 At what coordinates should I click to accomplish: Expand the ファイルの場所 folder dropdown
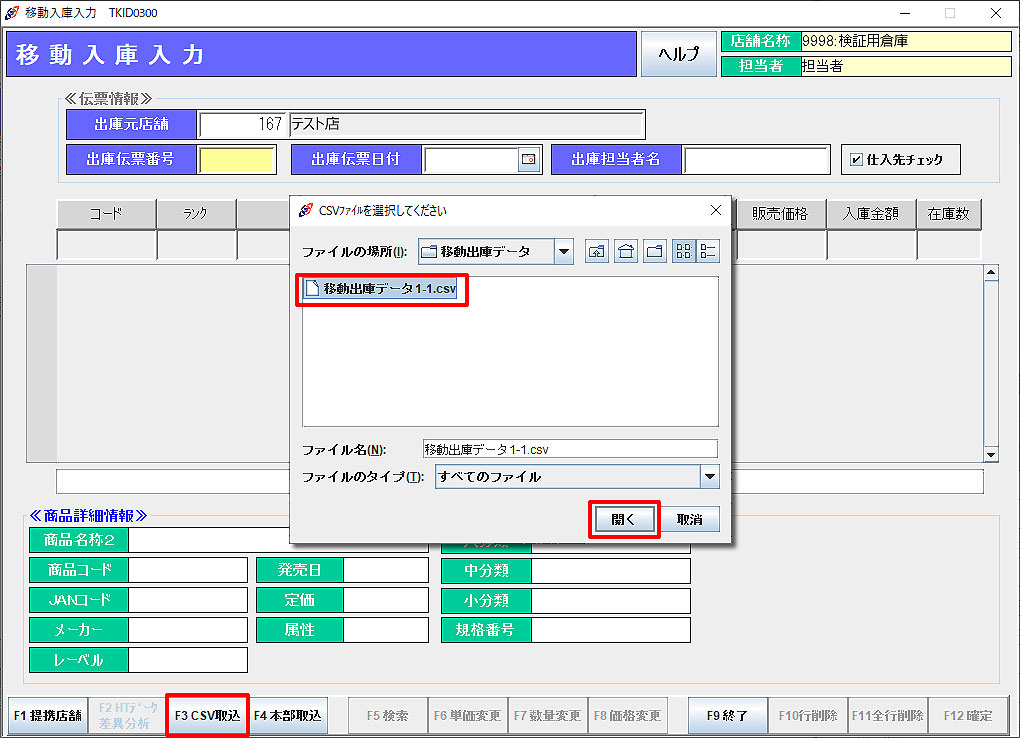[564, 252]
